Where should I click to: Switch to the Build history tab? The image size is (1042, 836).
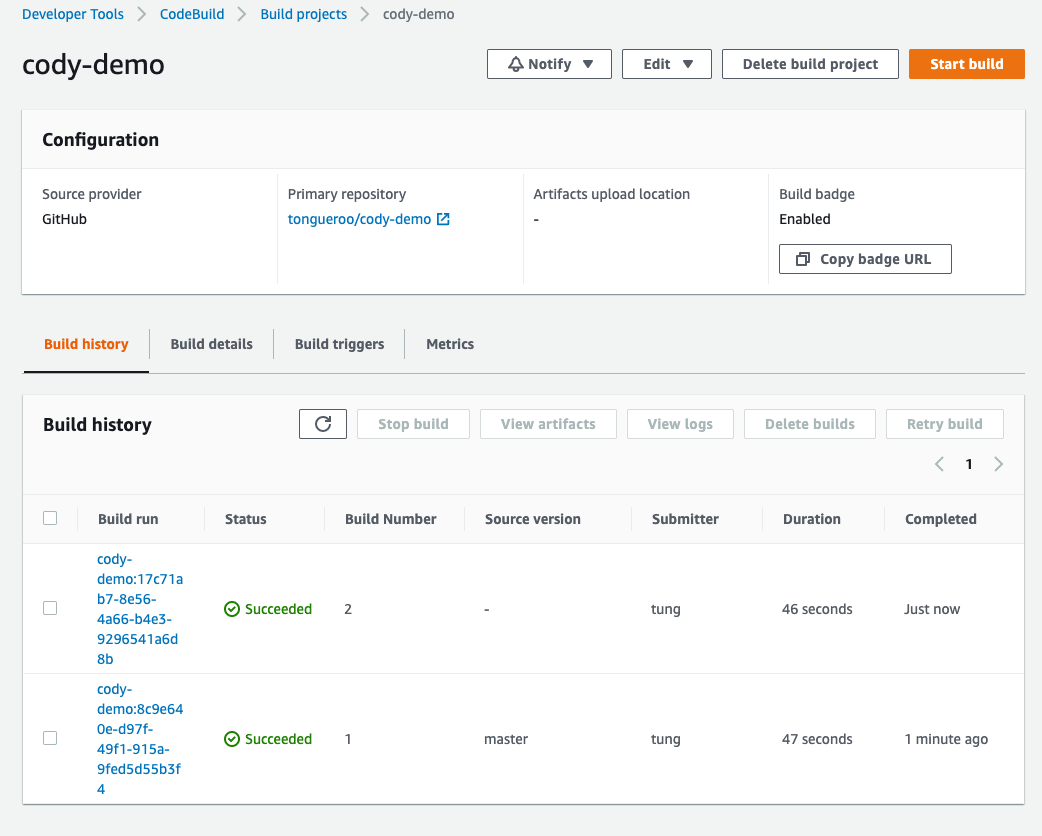[x=86, y=344]
